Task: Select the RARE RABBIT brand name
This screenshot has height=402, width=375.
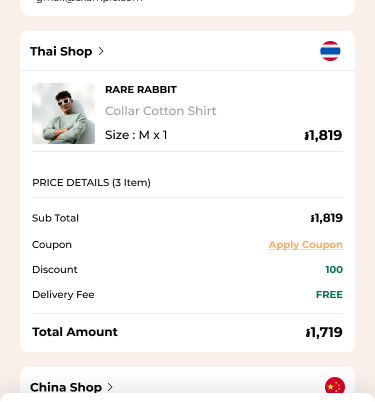Action: pyautogui.click(x=141, y=90)
